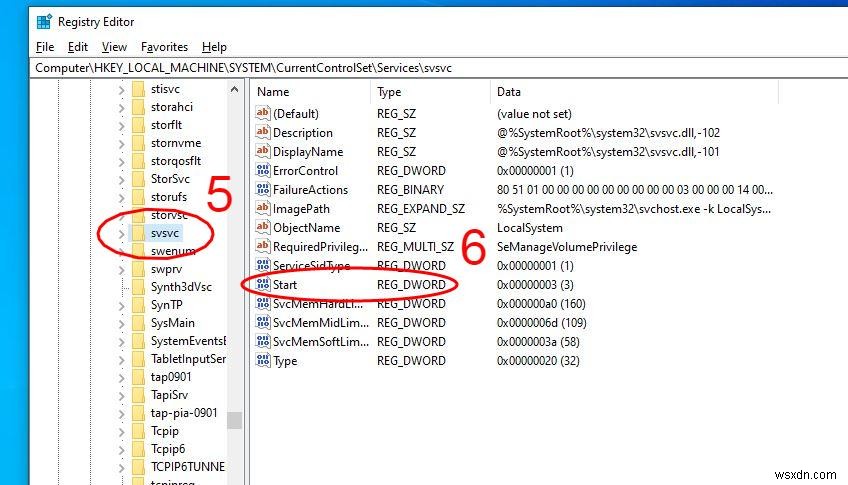Click the folder icon of storahci key

138,107
